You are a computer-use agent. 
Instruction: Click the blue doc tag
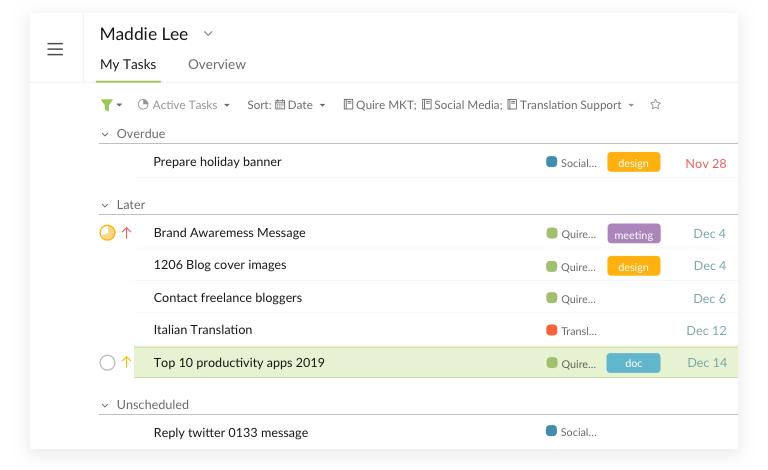point(633,363)
